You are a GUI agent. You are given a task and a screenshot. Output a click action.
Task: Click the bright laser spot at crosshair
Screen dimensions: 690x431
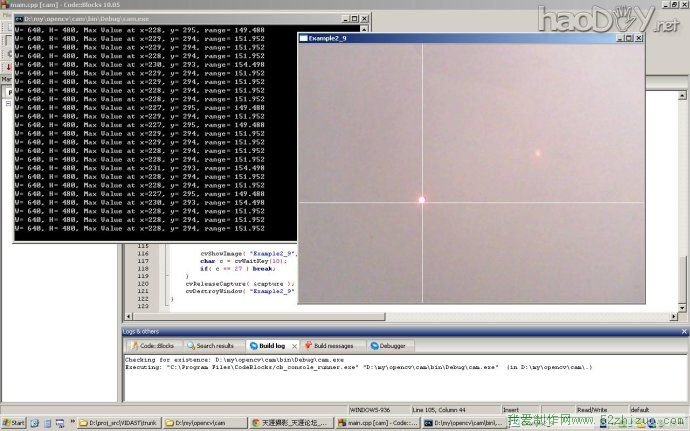pos(422,200)
